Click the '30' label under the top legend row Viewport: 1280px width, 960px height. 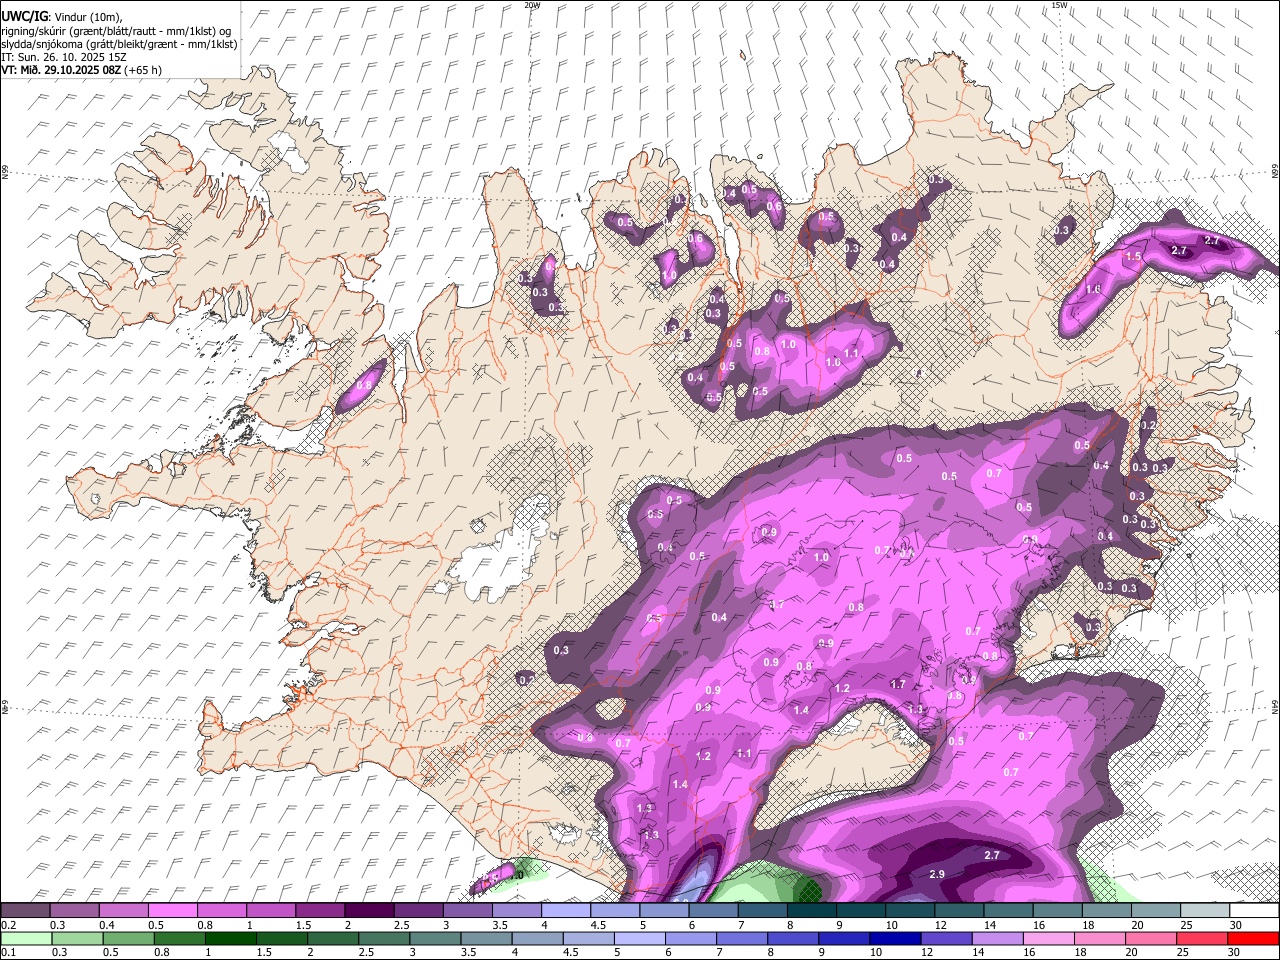[1236, 925]
